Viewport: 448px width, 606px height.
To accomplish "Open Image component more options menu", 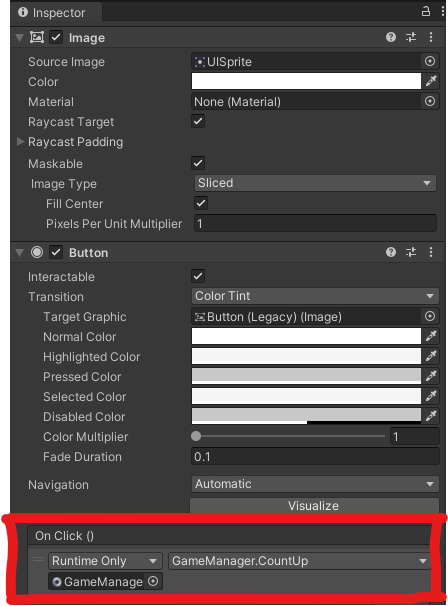I will 431,37.
